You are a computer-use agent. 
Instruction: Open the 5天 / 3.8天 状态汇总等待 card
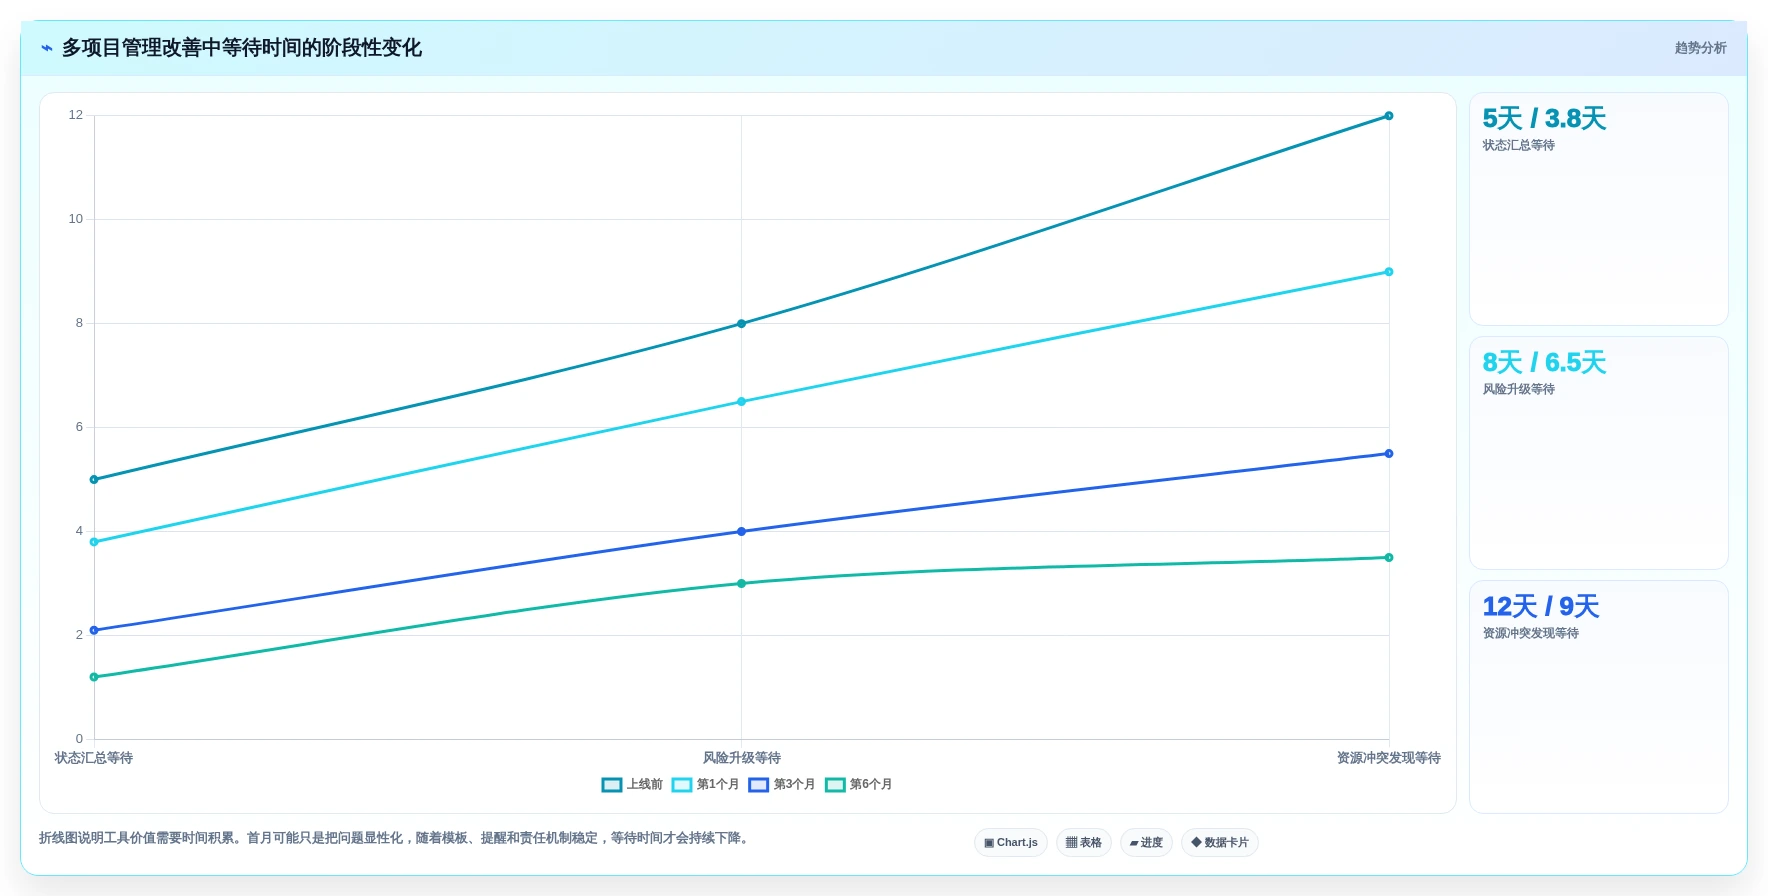(x=1598, y=209)
